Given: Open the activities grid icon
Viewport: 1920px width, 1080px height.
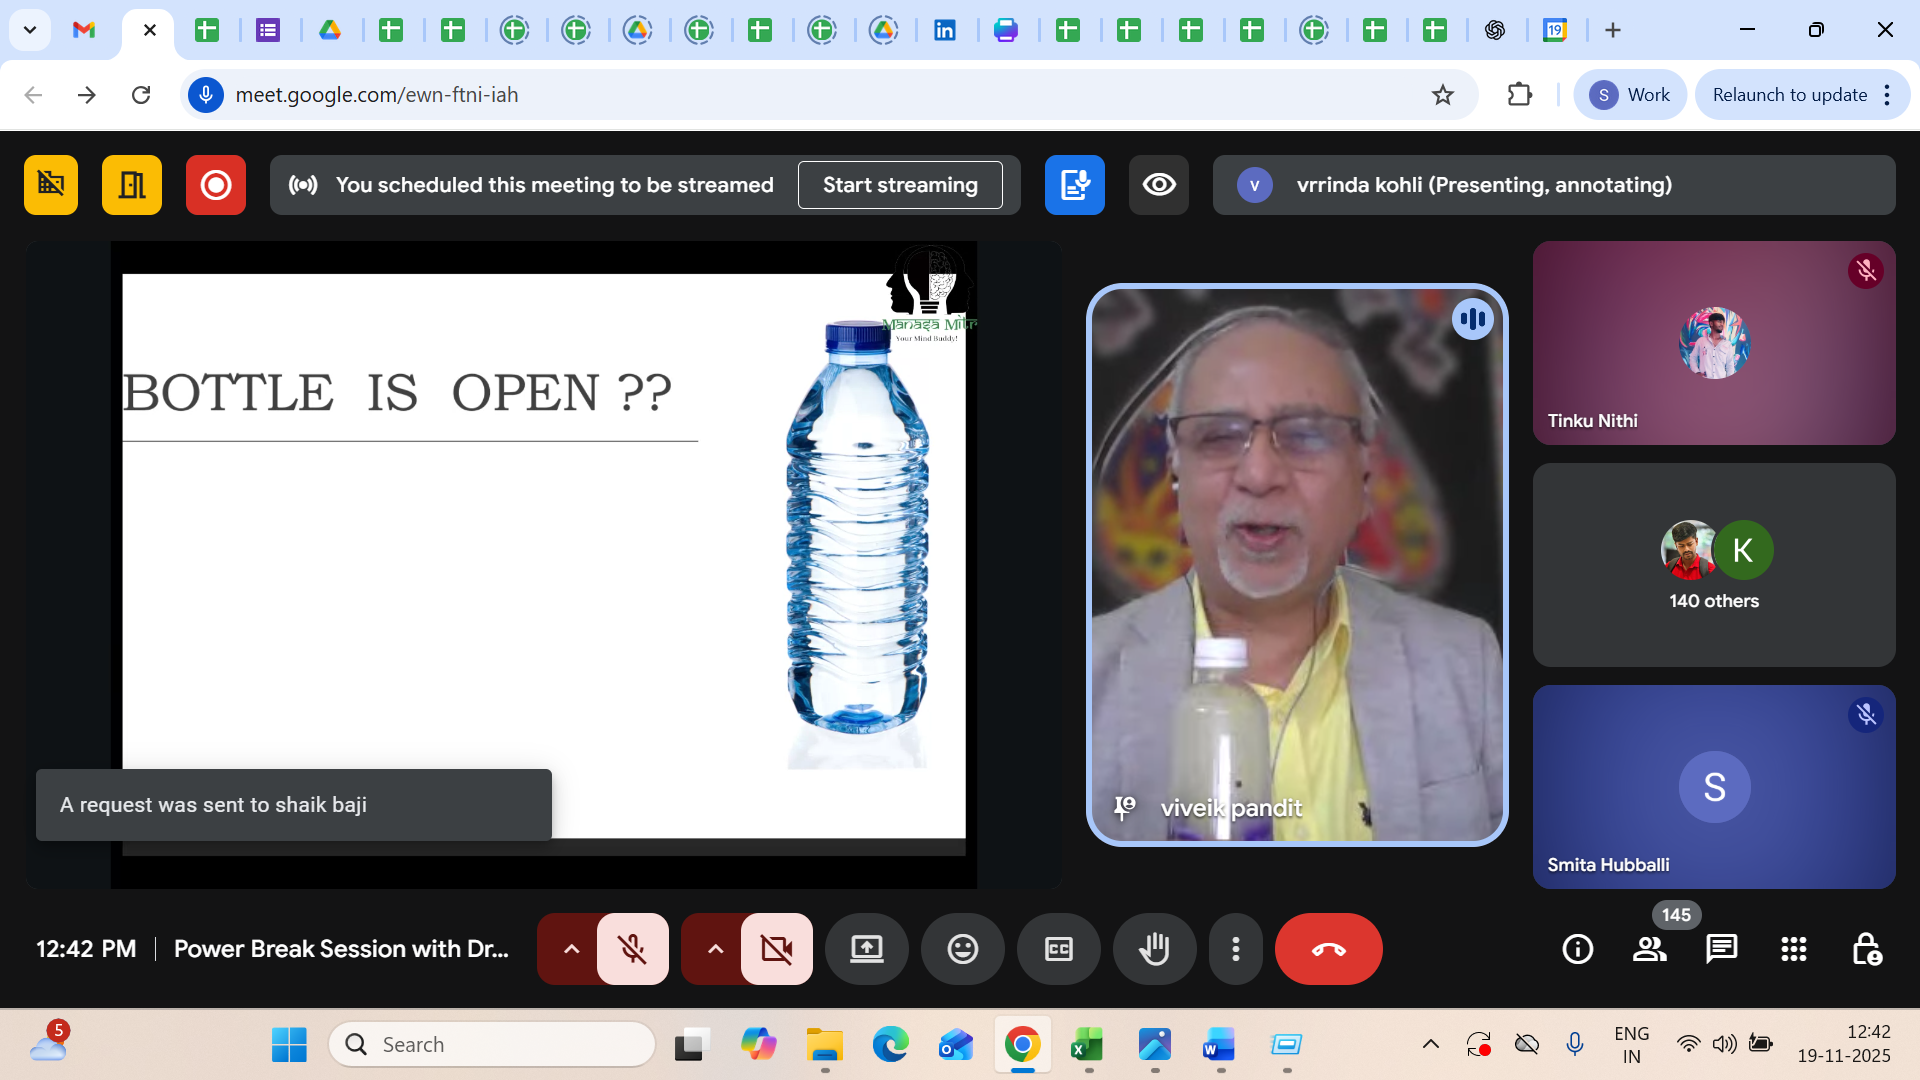Looking at the screenshot, I should coord(1793,949).
